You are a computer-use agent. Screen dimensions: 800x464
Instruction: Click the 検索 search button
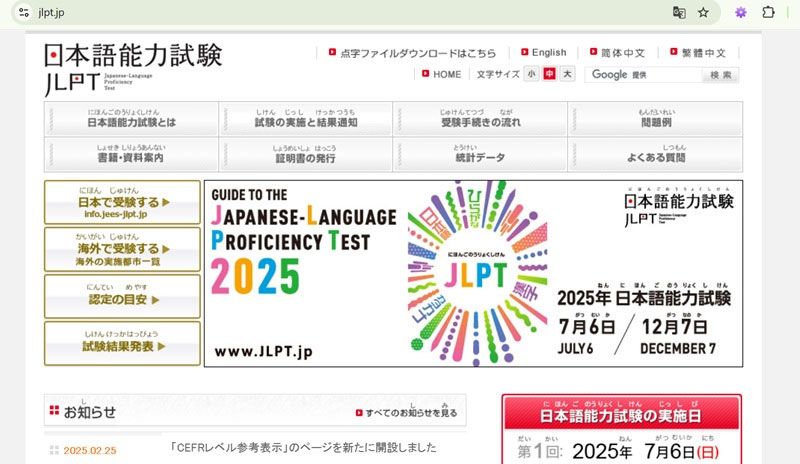pyautogui.click(x=721, y=75)
